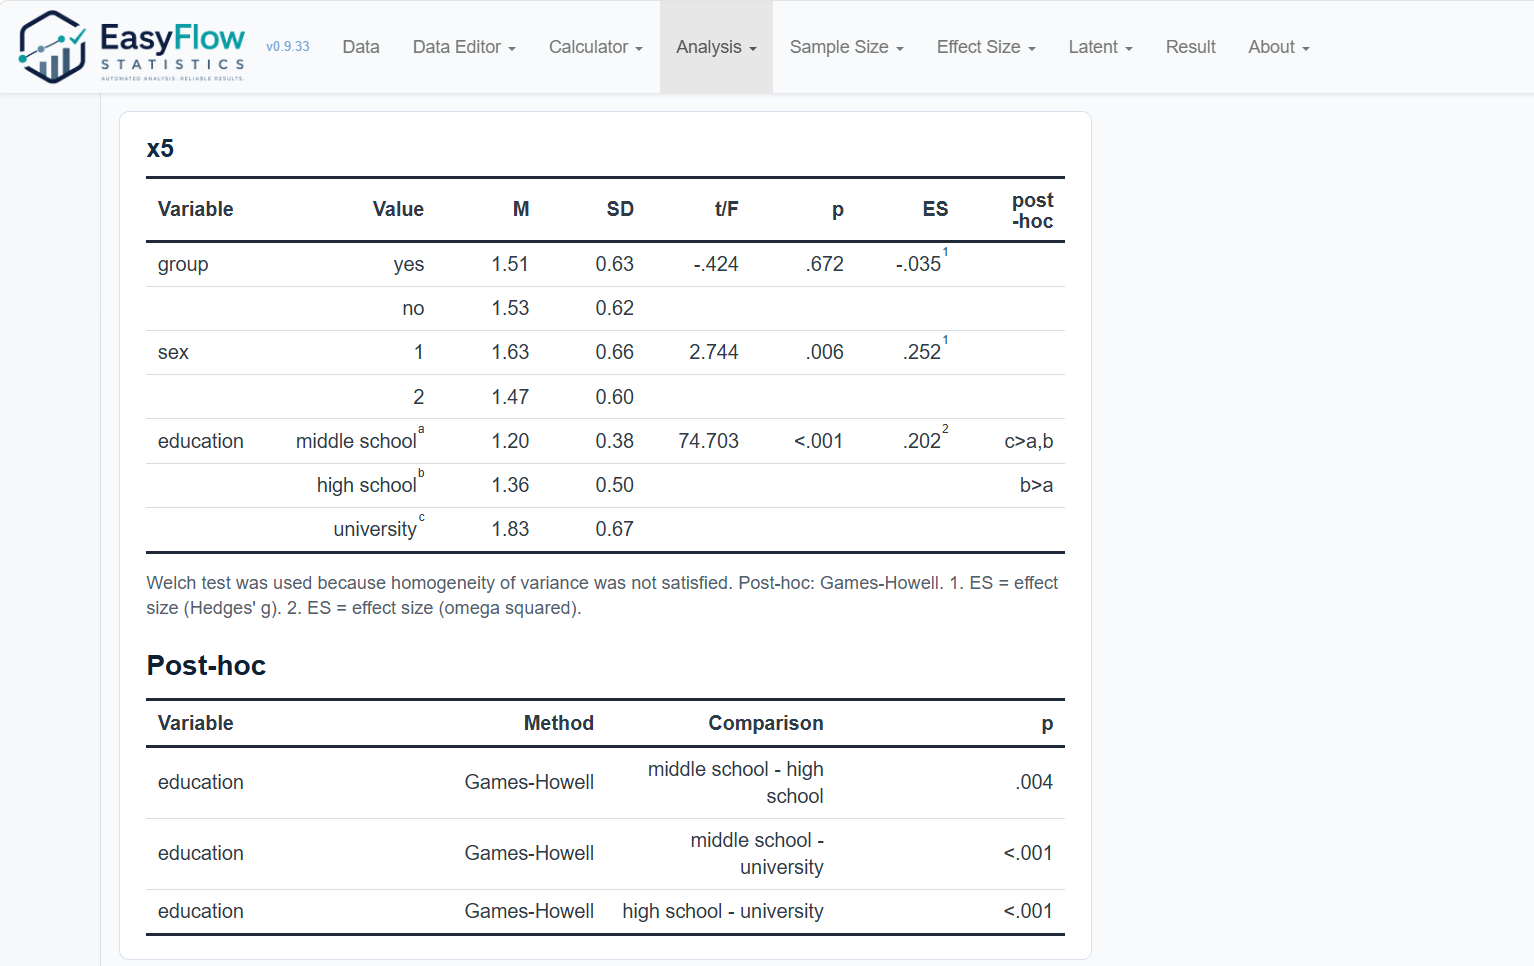Select the p value .006
This screenshot has height=966, width=1534.
tap(825, 352)
